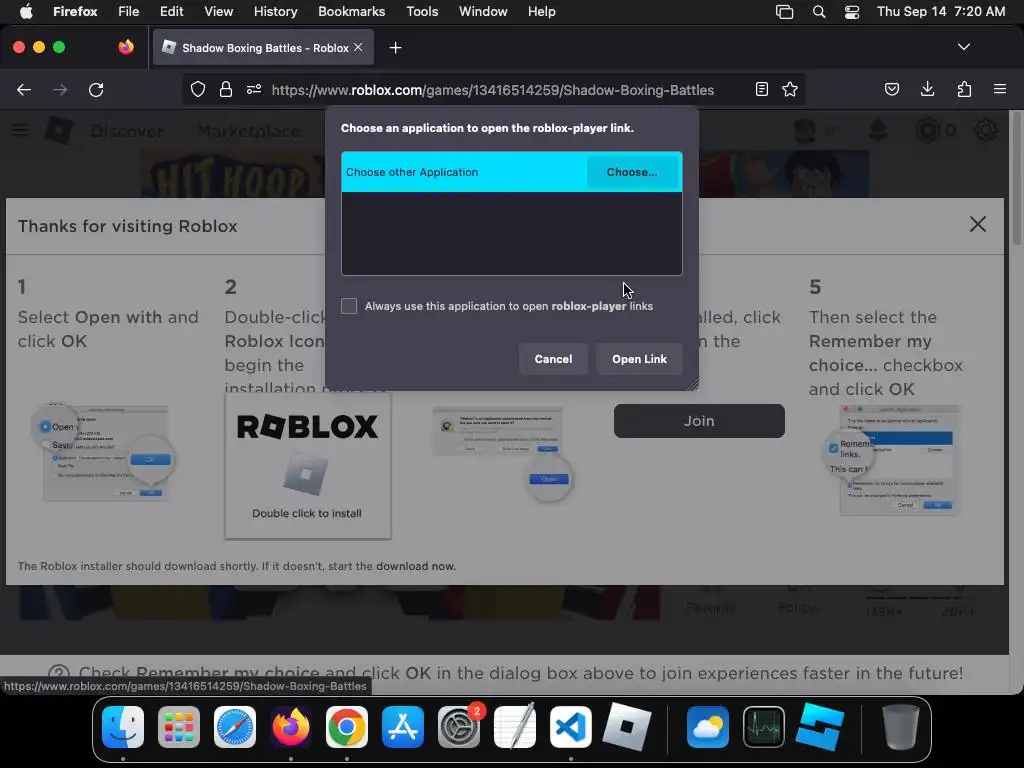Open System Settings from the Dock

(x=459, y=727)
